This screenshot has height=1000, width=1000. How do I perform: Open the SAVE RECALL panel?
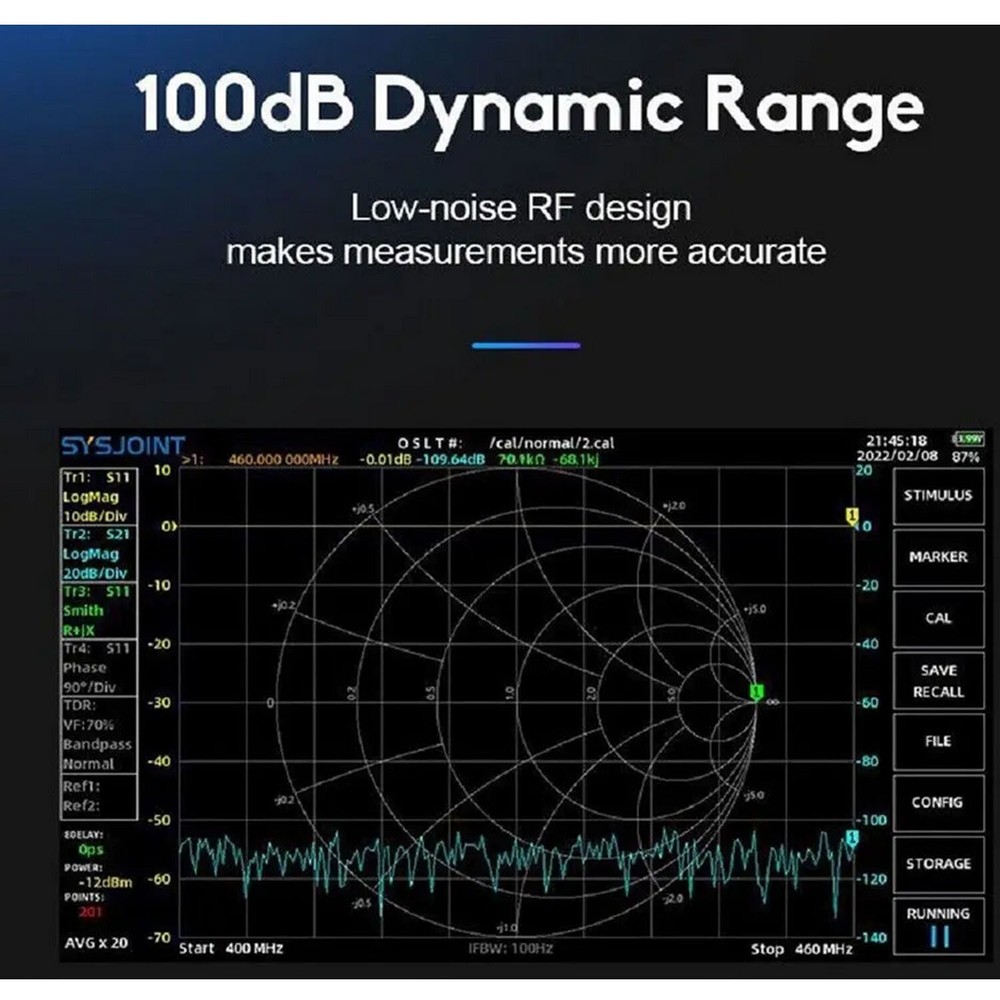pyautogui.click(x=938, y=680)
